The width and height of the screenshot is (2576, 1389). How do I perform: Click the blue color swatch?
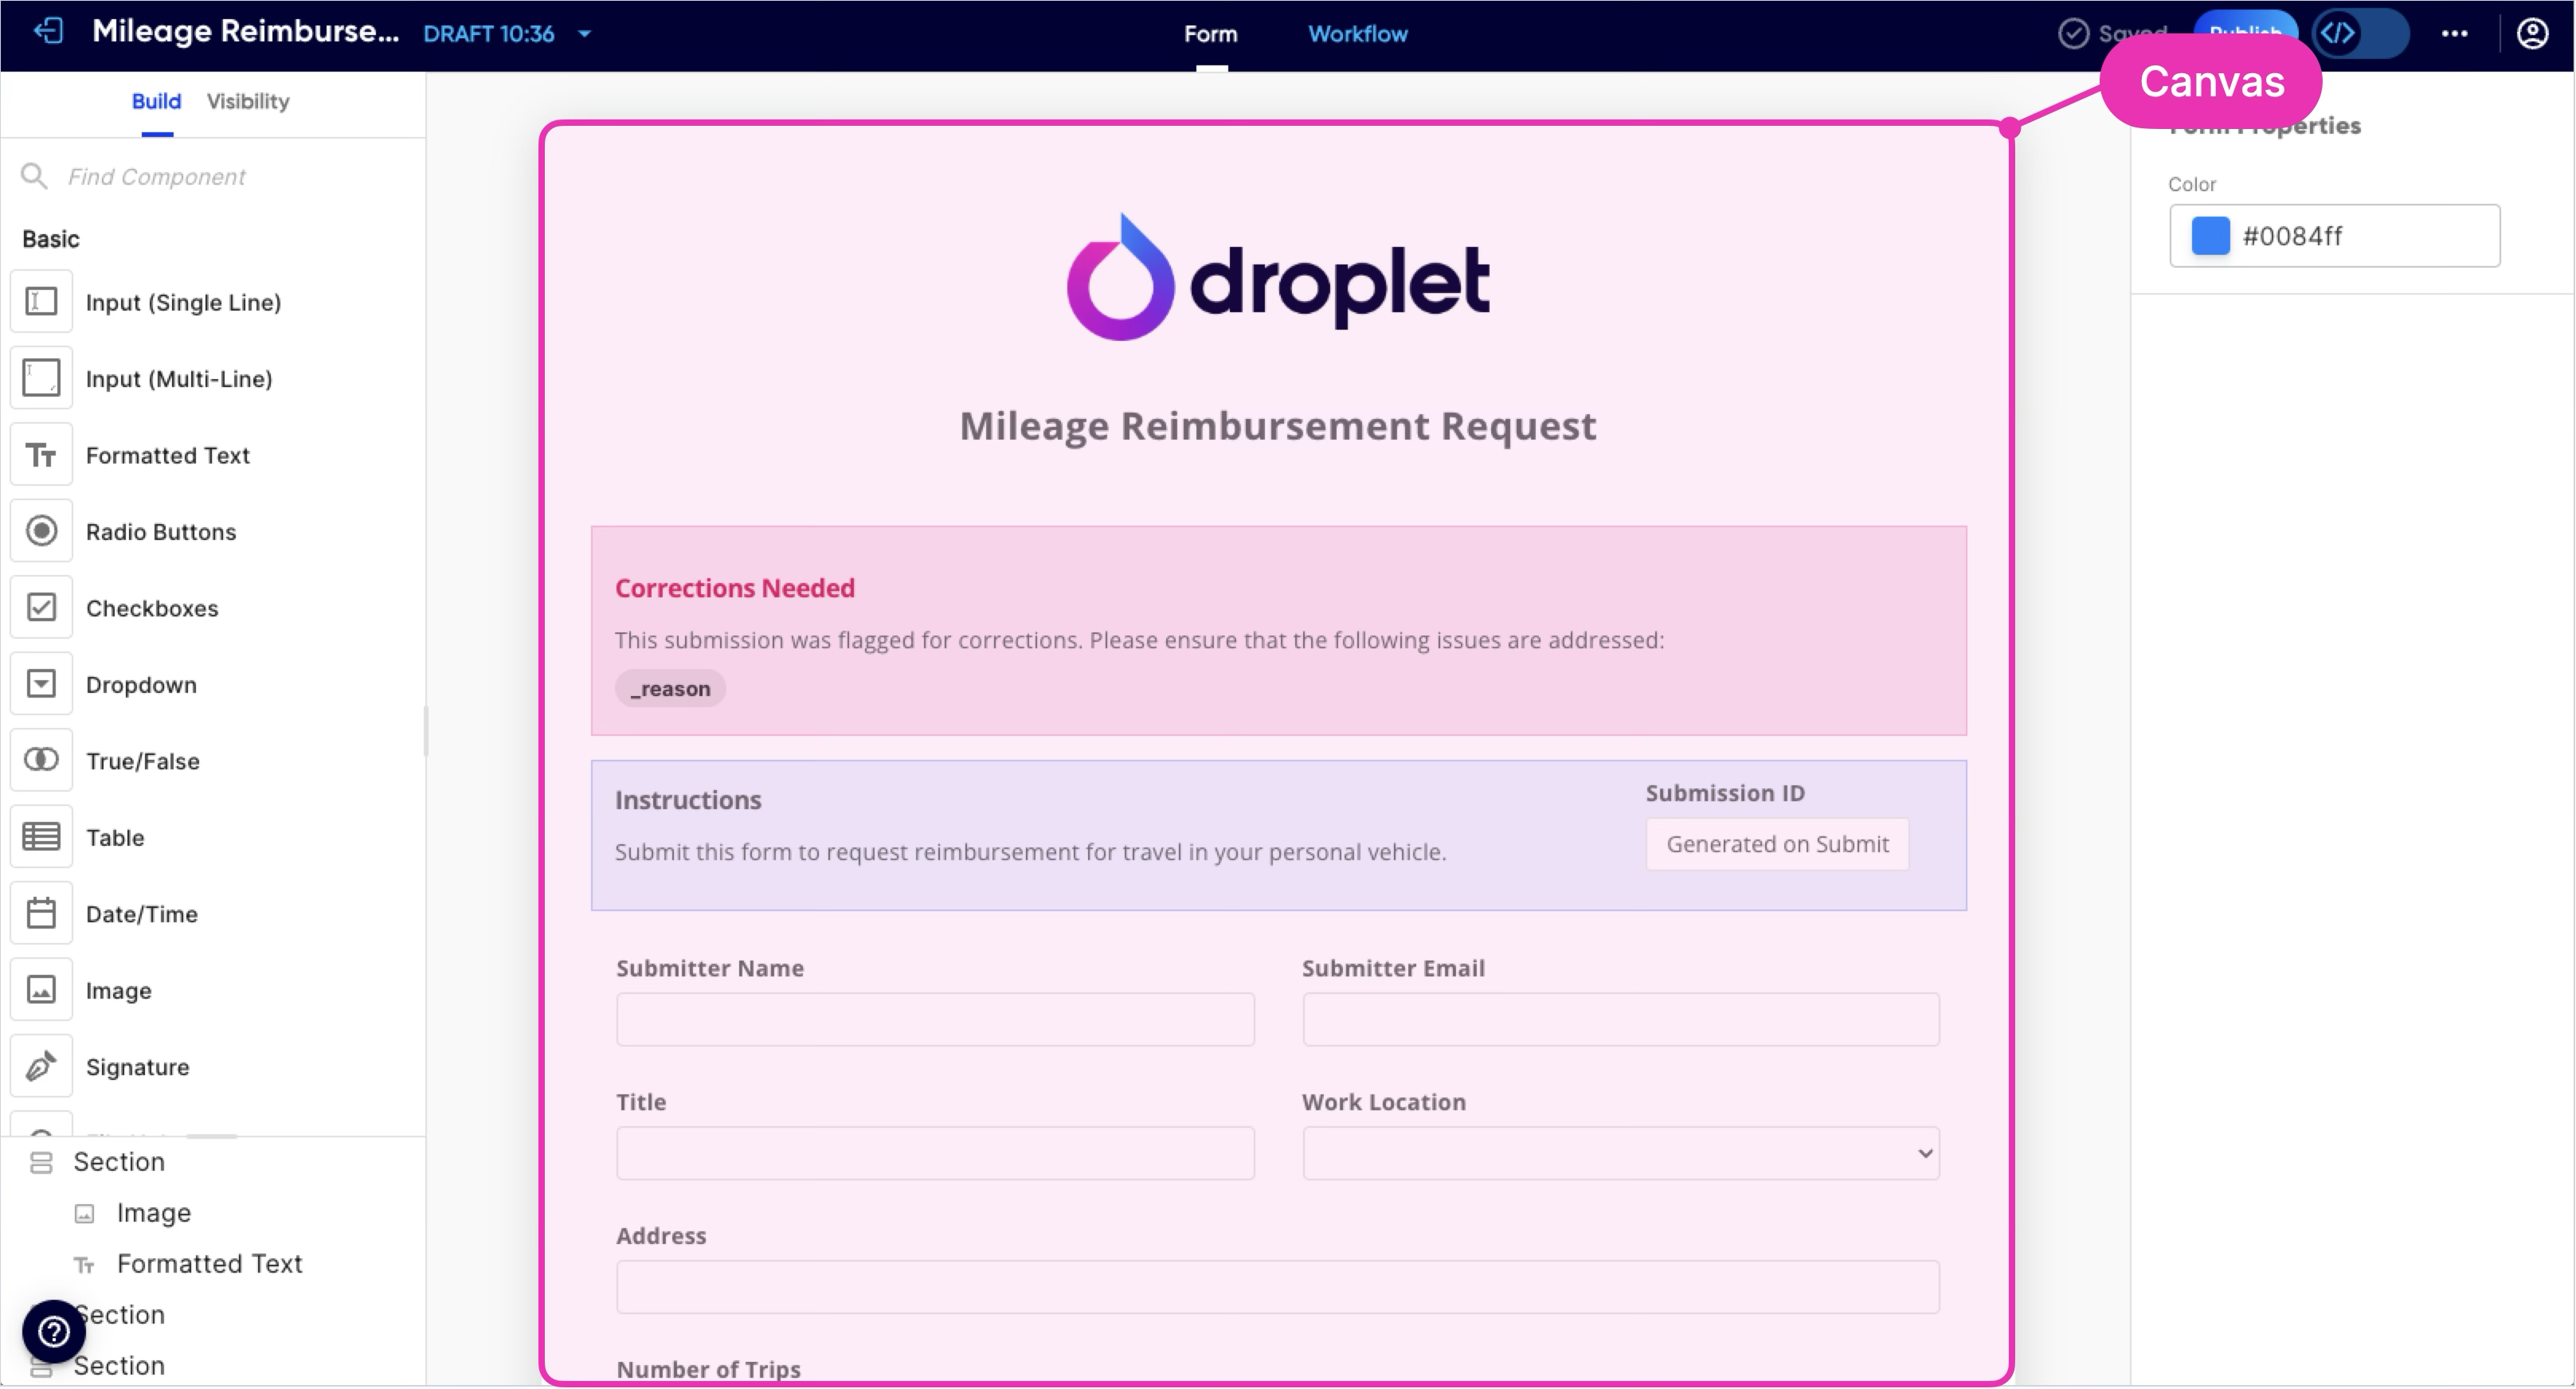pos(2210,236)
